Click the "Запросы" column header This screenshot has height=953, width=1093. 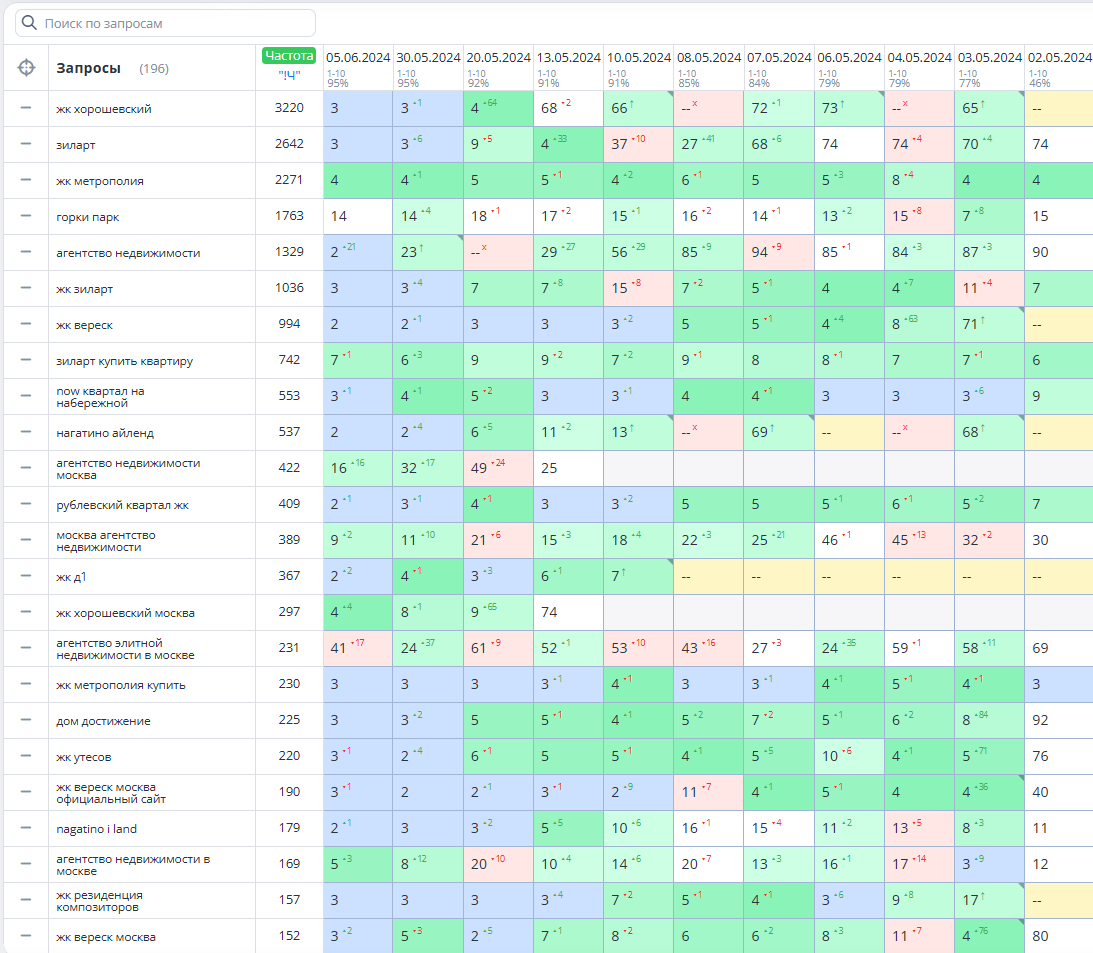pos(88,68)
